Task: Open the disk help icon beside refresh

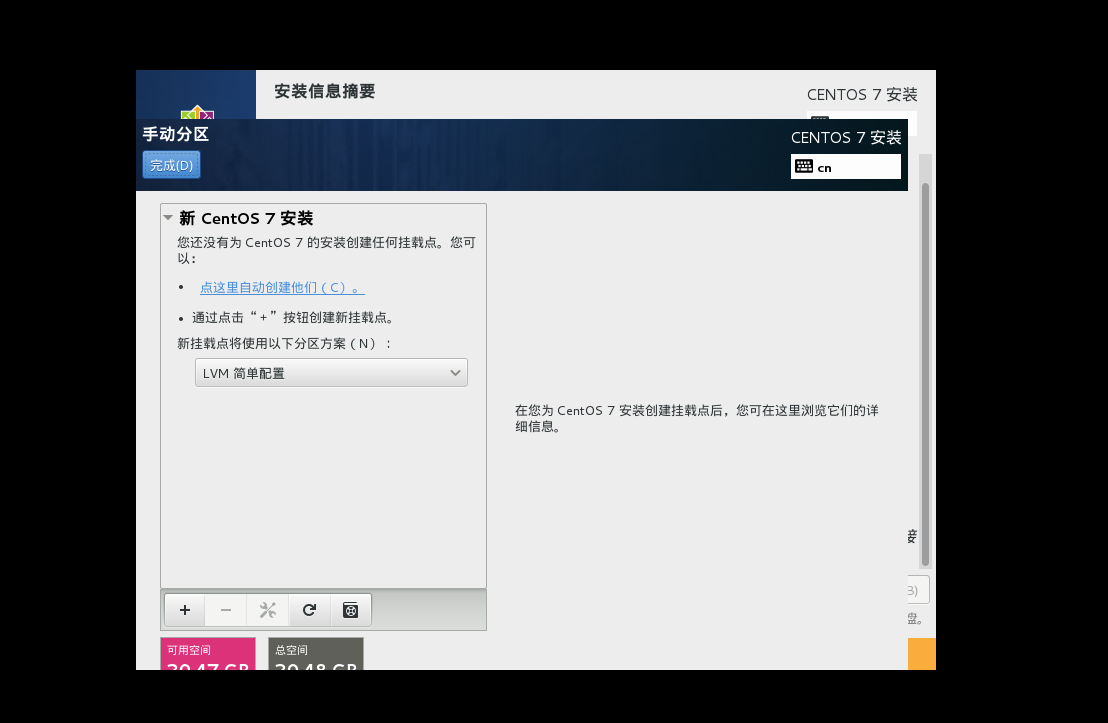Action: (x=350, y=610)
